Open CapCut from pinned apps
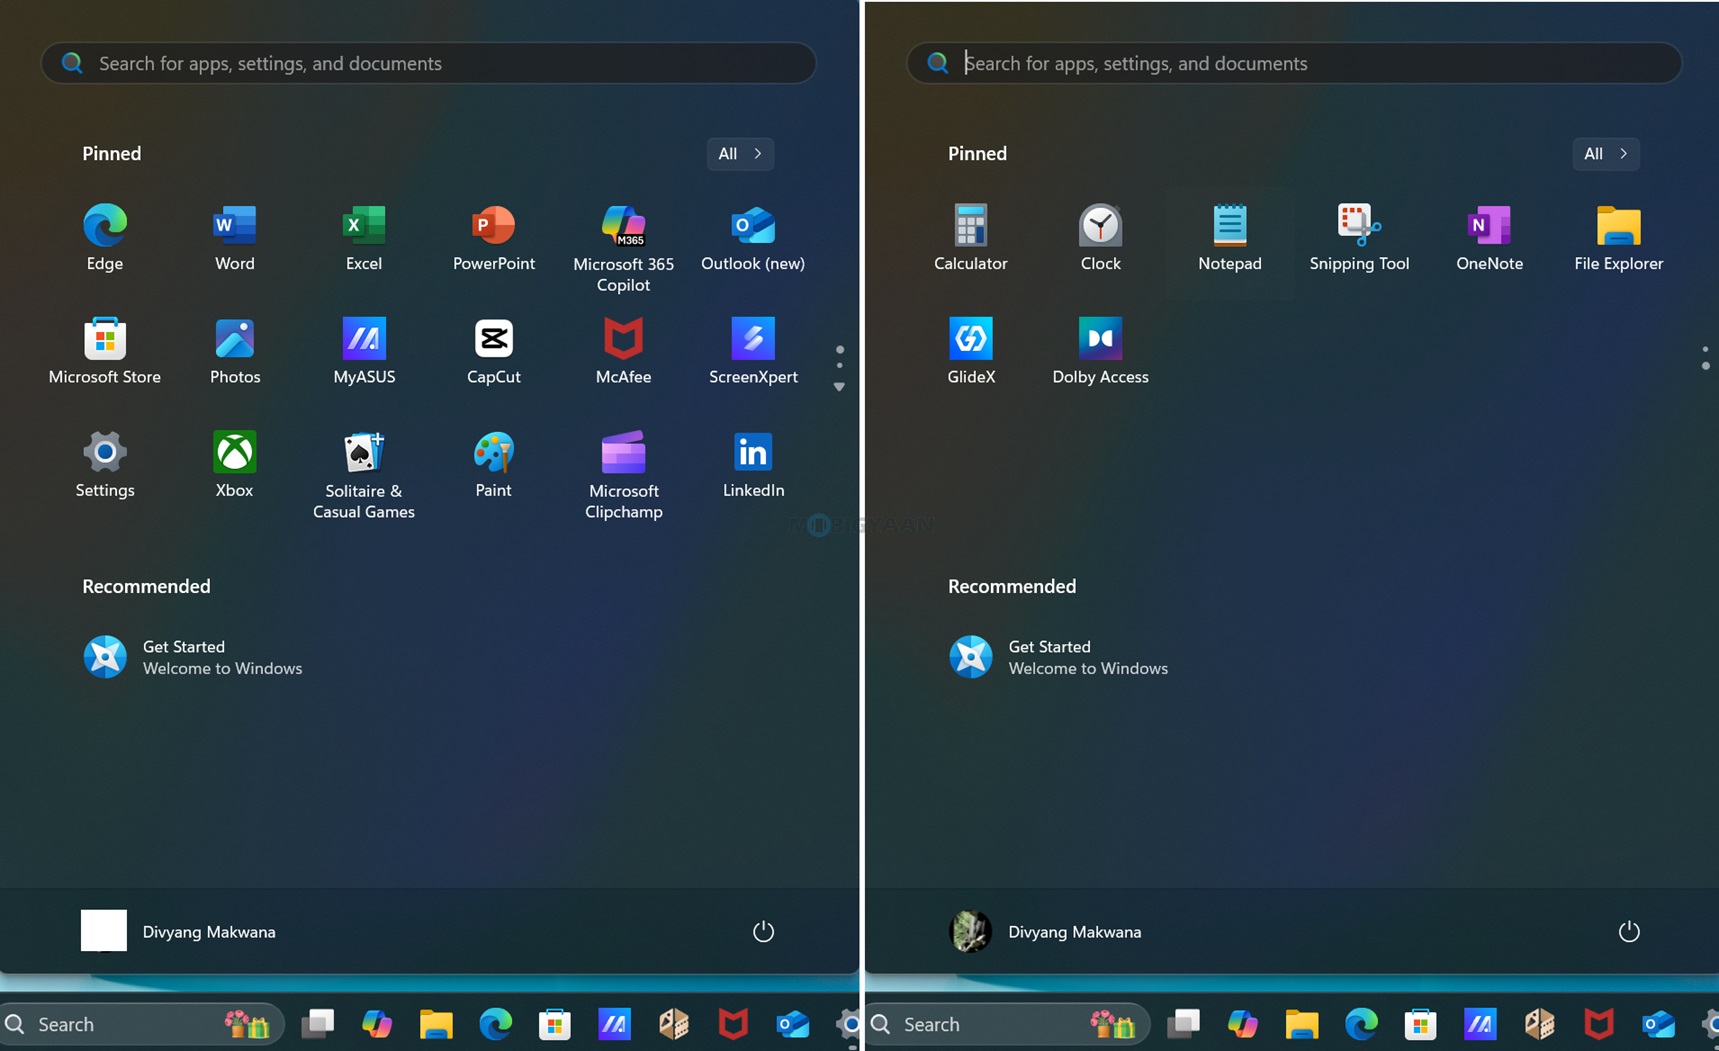The width and height of the screenshot is (1719, 1051). [x=494, y=351]
